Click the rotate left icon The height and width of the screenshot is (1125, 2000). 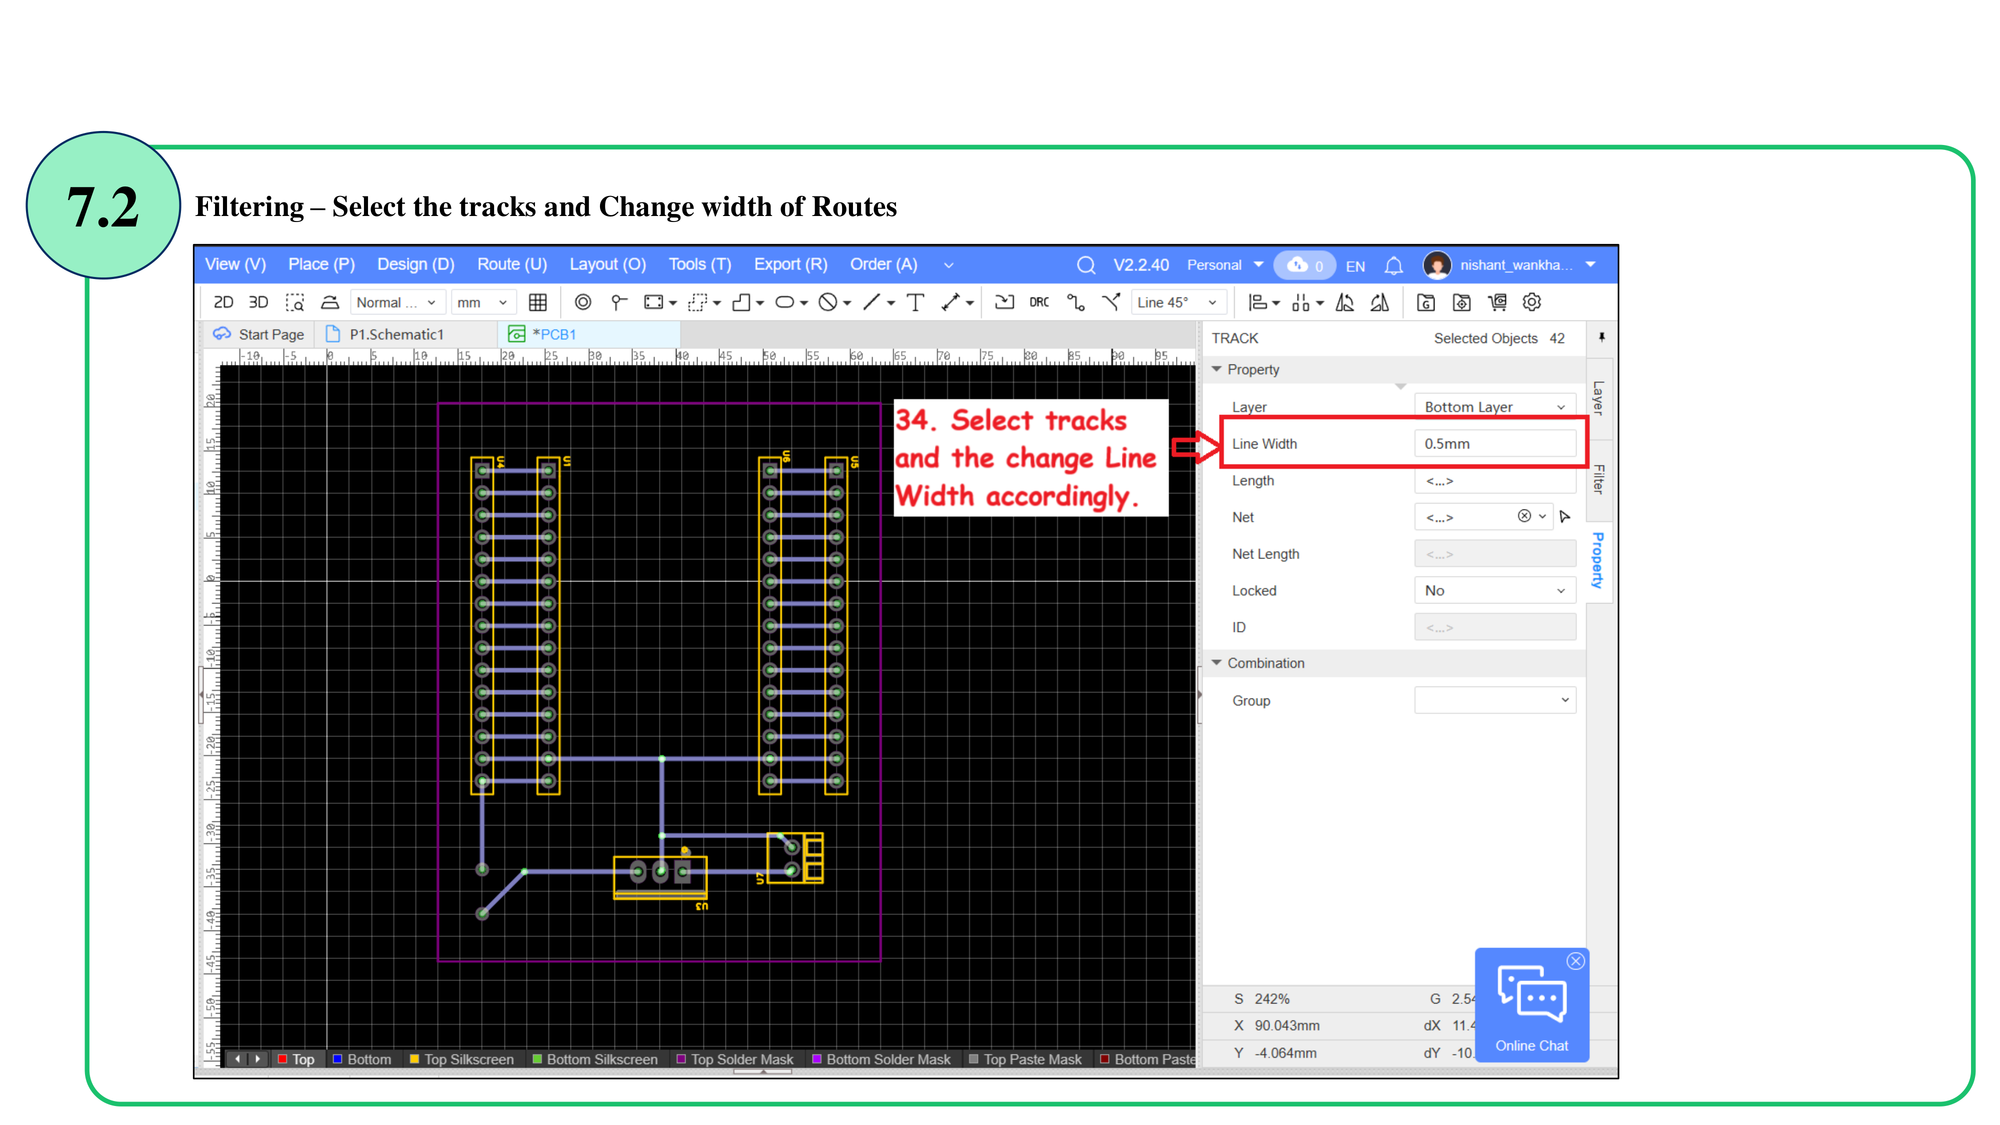click(x=1345, y=302)
